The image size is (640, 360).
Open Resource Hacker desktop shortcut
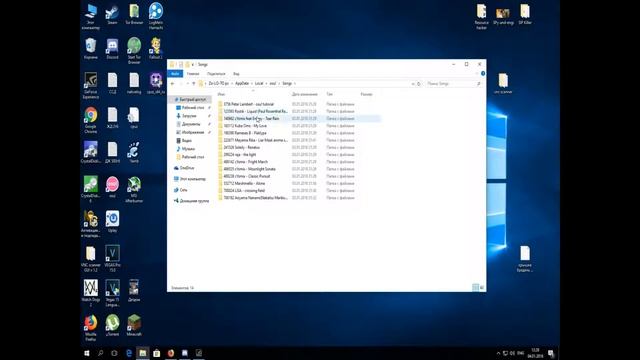482,16
